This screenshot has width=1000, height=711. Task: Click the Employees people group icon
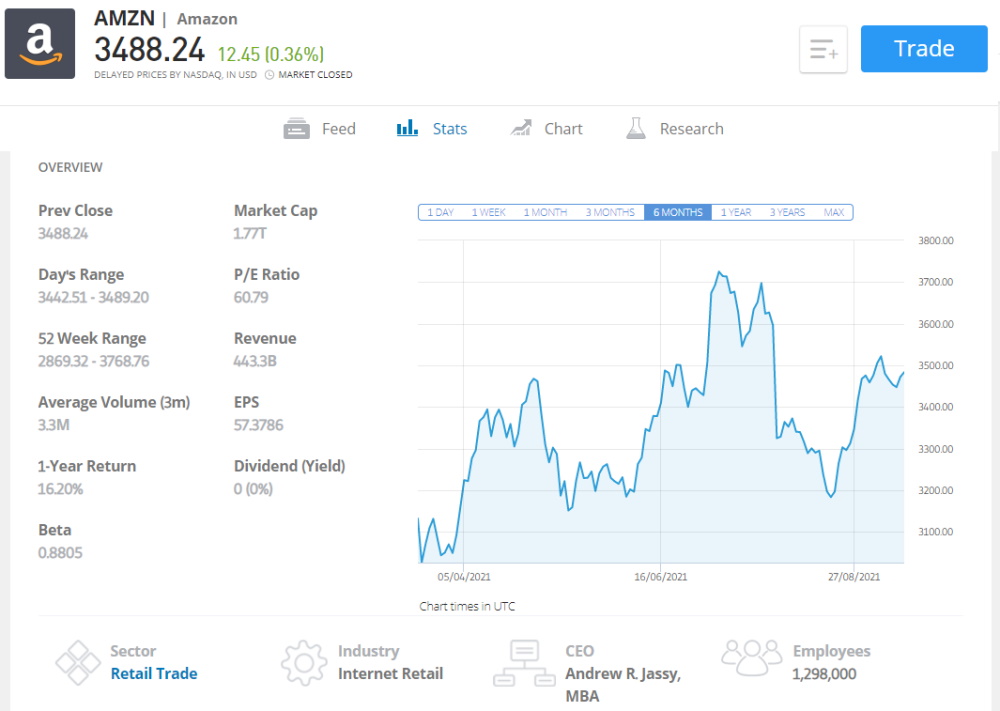(752, 657)
